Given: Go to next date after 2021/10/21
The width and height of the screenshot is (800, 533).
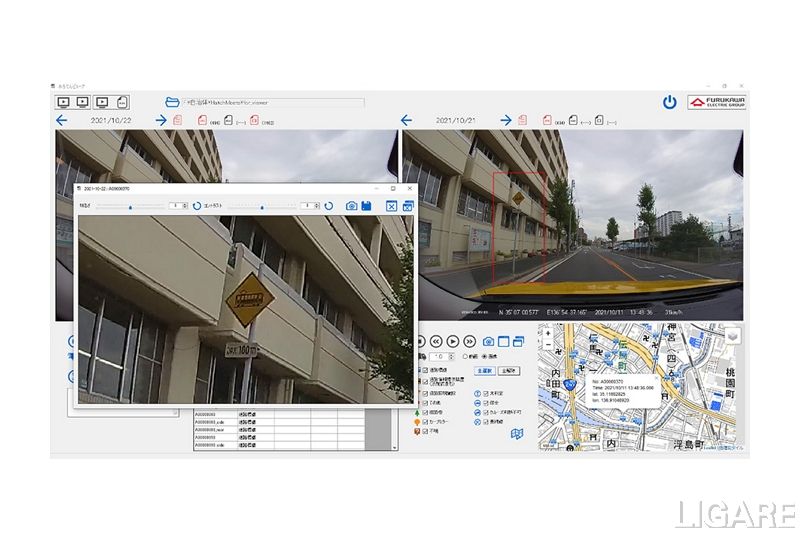Looking at the screenshot, I should [x=506, y=121].
